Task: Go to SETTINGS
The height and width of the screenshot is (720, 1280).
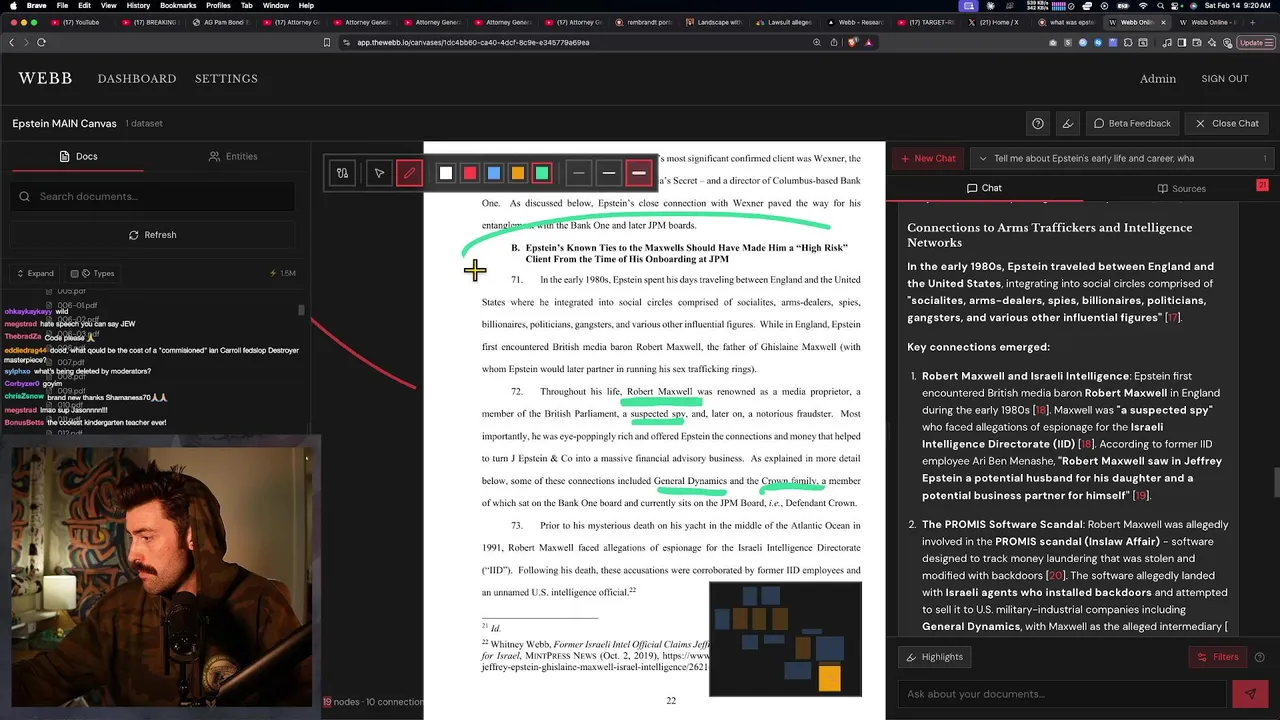Action: click(x=226, y=78)
